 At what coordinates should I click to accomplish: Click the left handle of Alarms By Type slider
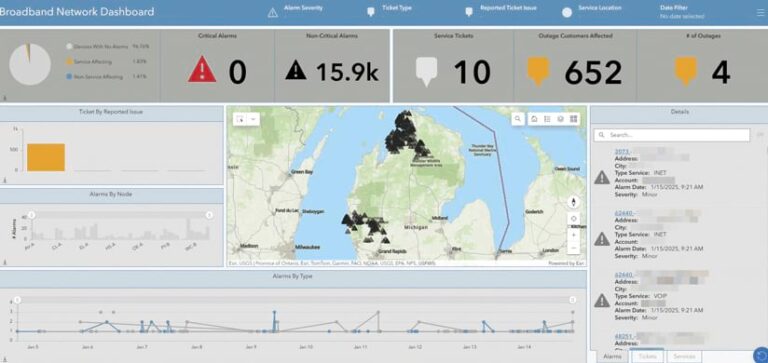coord(18,299)
